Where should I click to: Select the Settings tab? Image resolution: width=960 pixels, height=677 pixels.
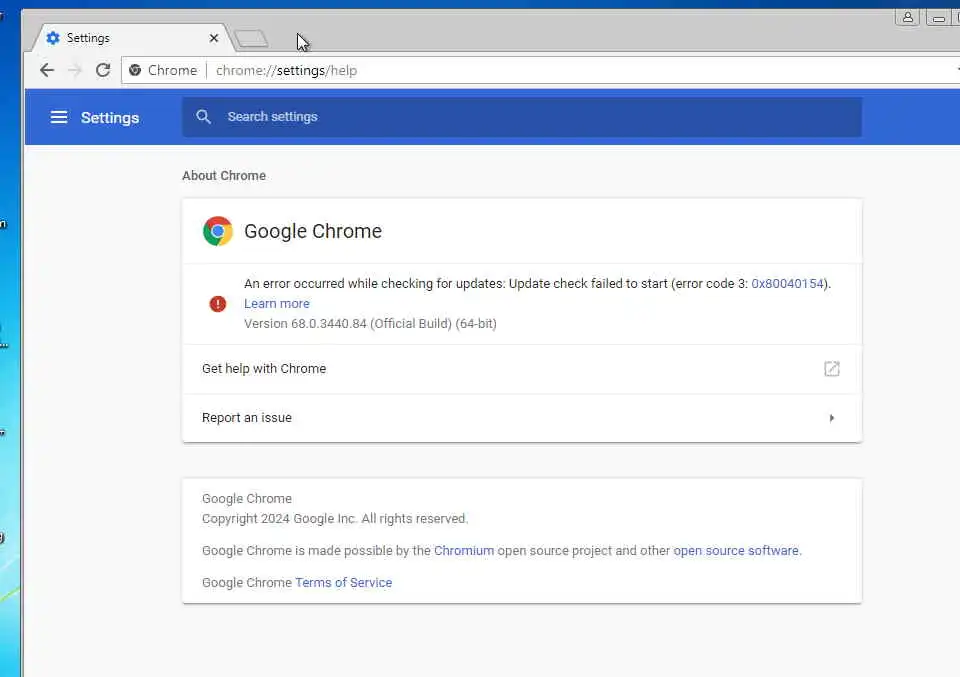click(x=133, y=38)
